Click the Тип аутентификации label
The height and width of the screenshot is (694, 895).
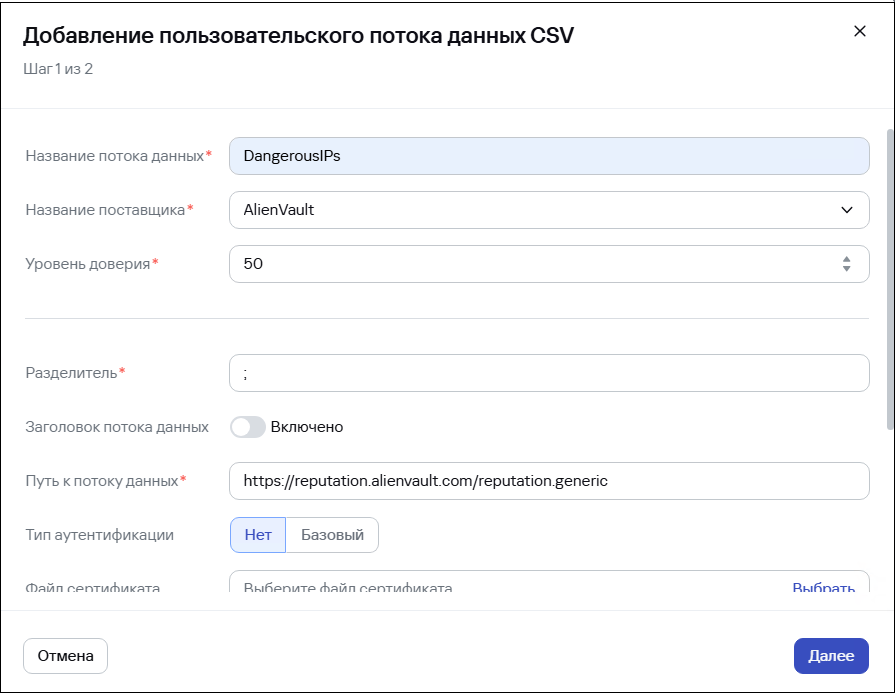coord(99,535)
